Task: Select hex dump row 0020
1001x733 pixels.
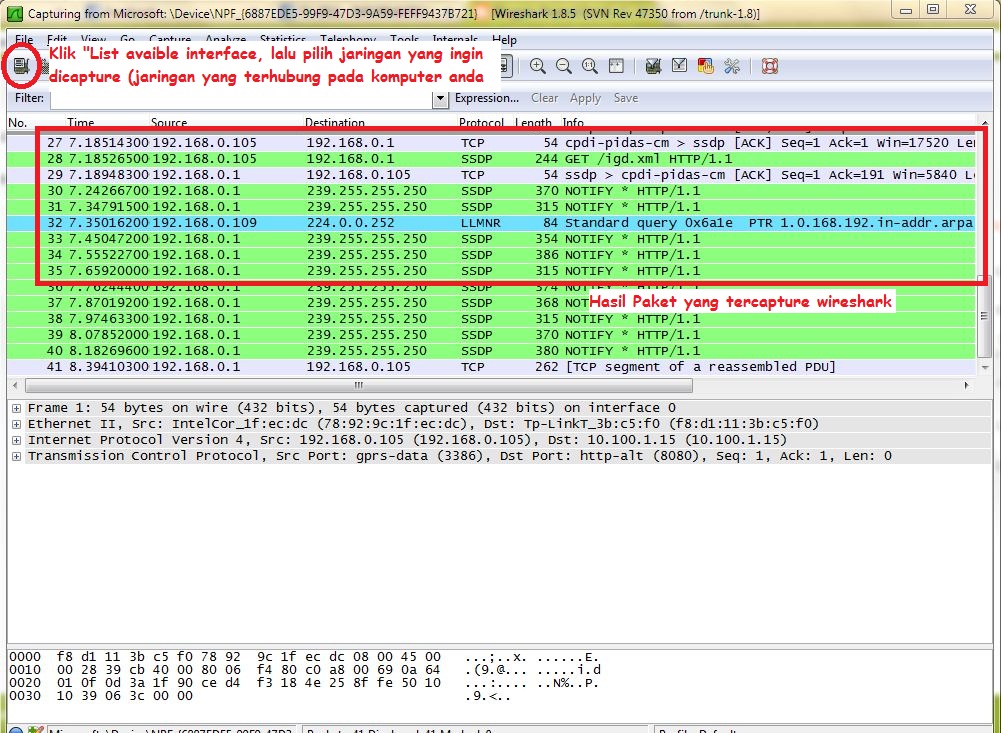Action: [x=305, y=683]
